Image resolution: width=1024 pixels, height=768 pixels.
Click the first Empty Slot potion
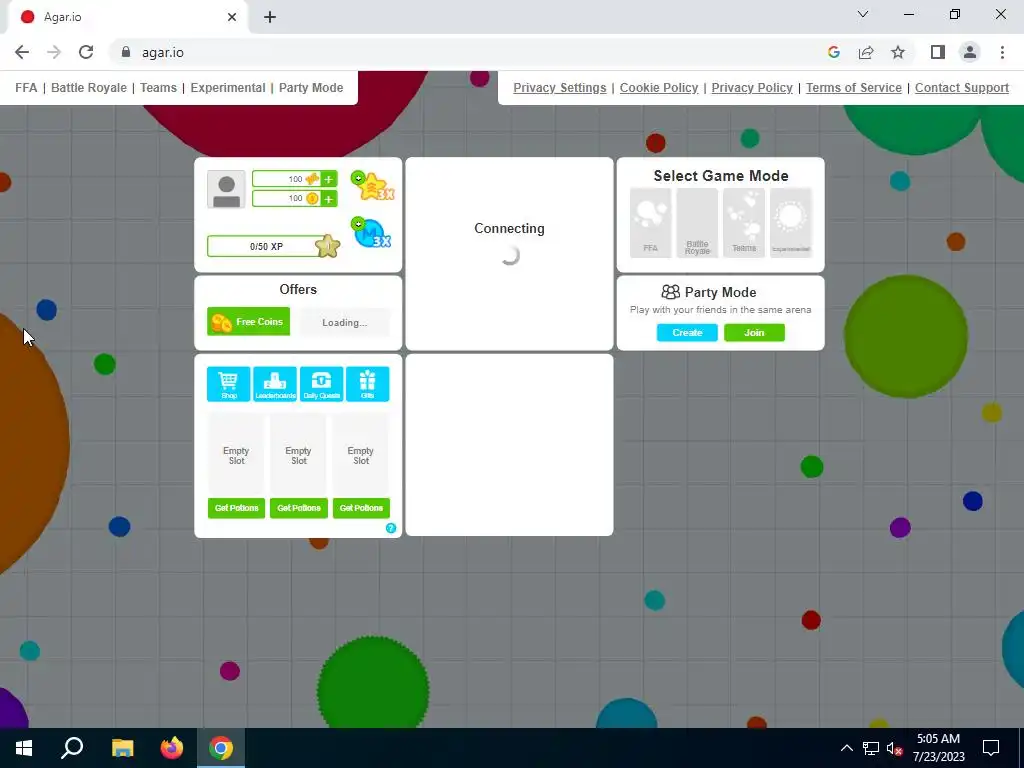pyautogui.click(x=236, y=455)
